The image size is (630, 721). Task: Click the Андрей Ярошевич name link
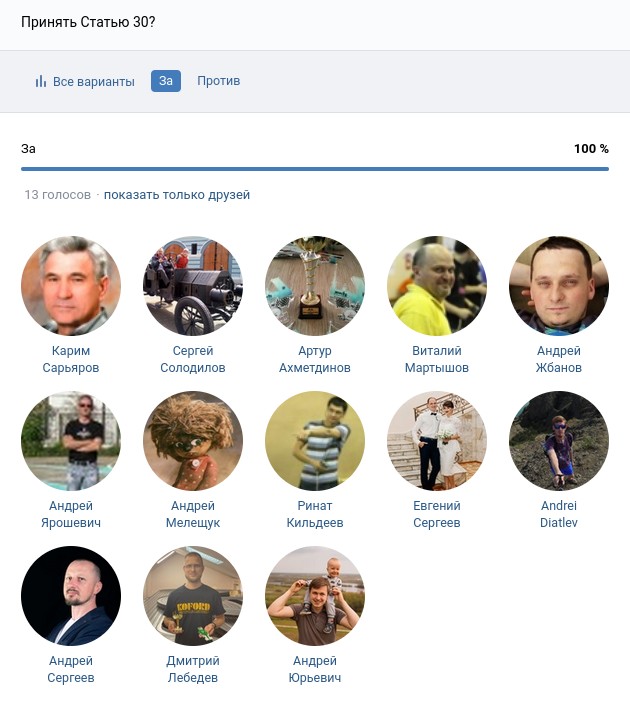pos(71,514)
